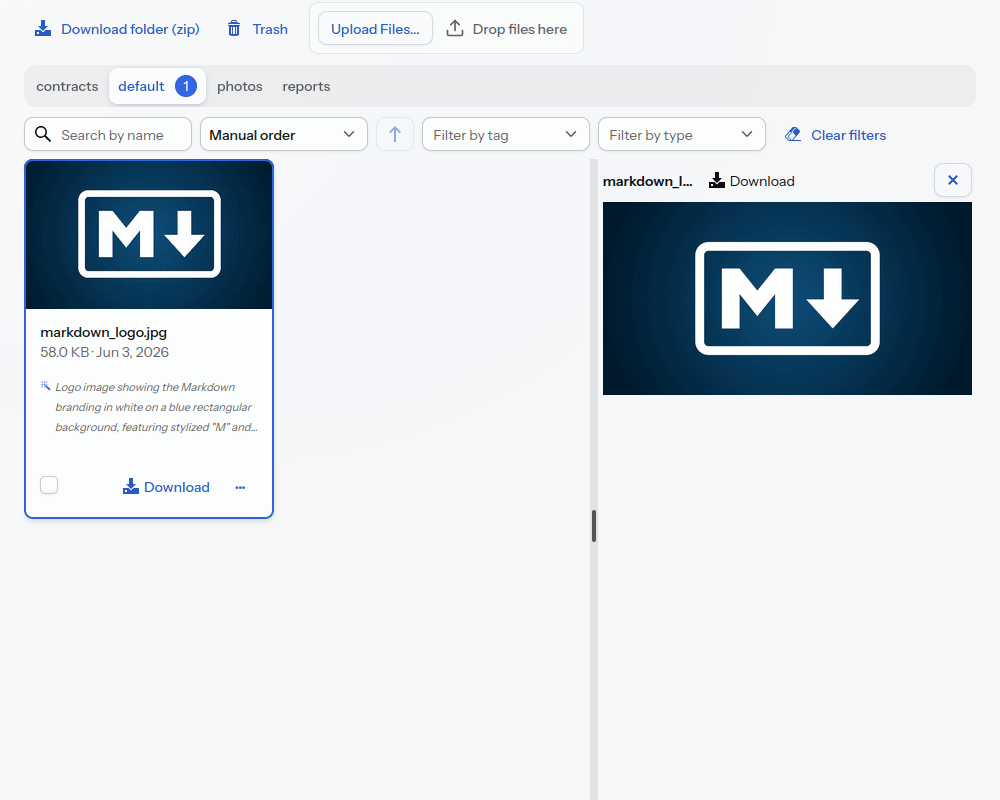Click the count badge on the default tab
This screenshot has height=800, width=1000.
tap(186, 86)
